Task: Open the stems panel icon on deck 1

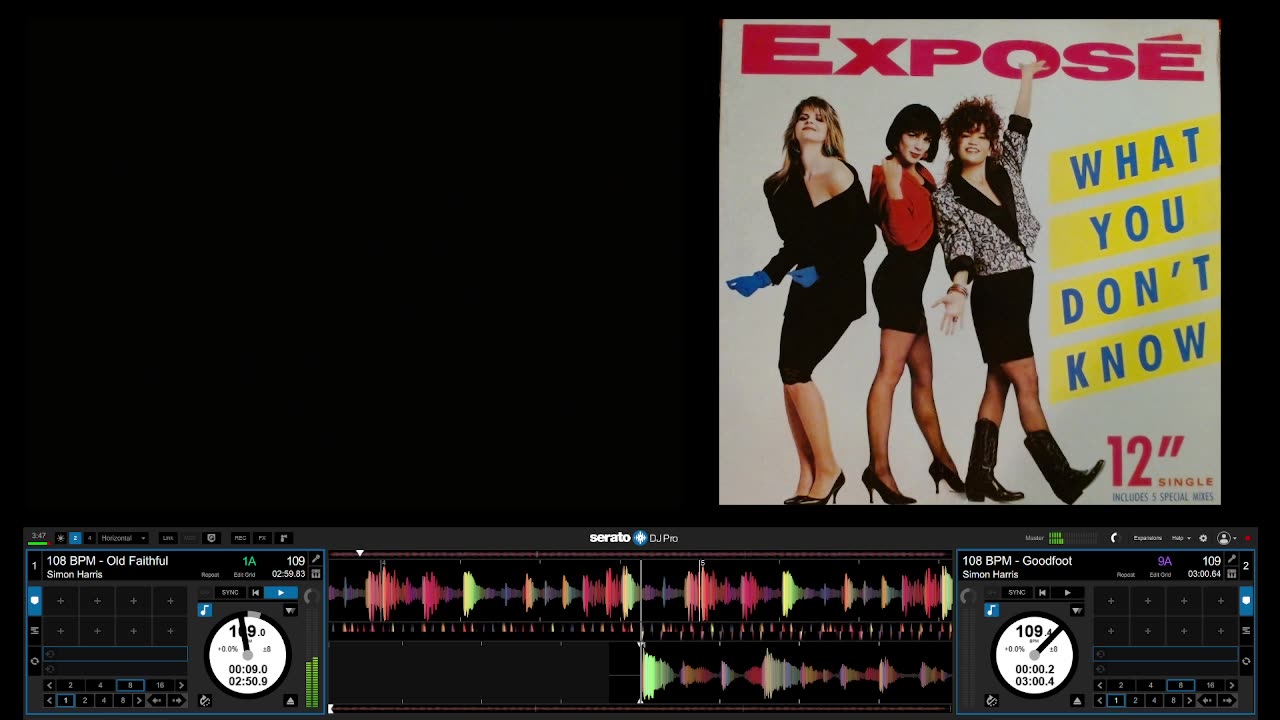Action: (316, 574)
